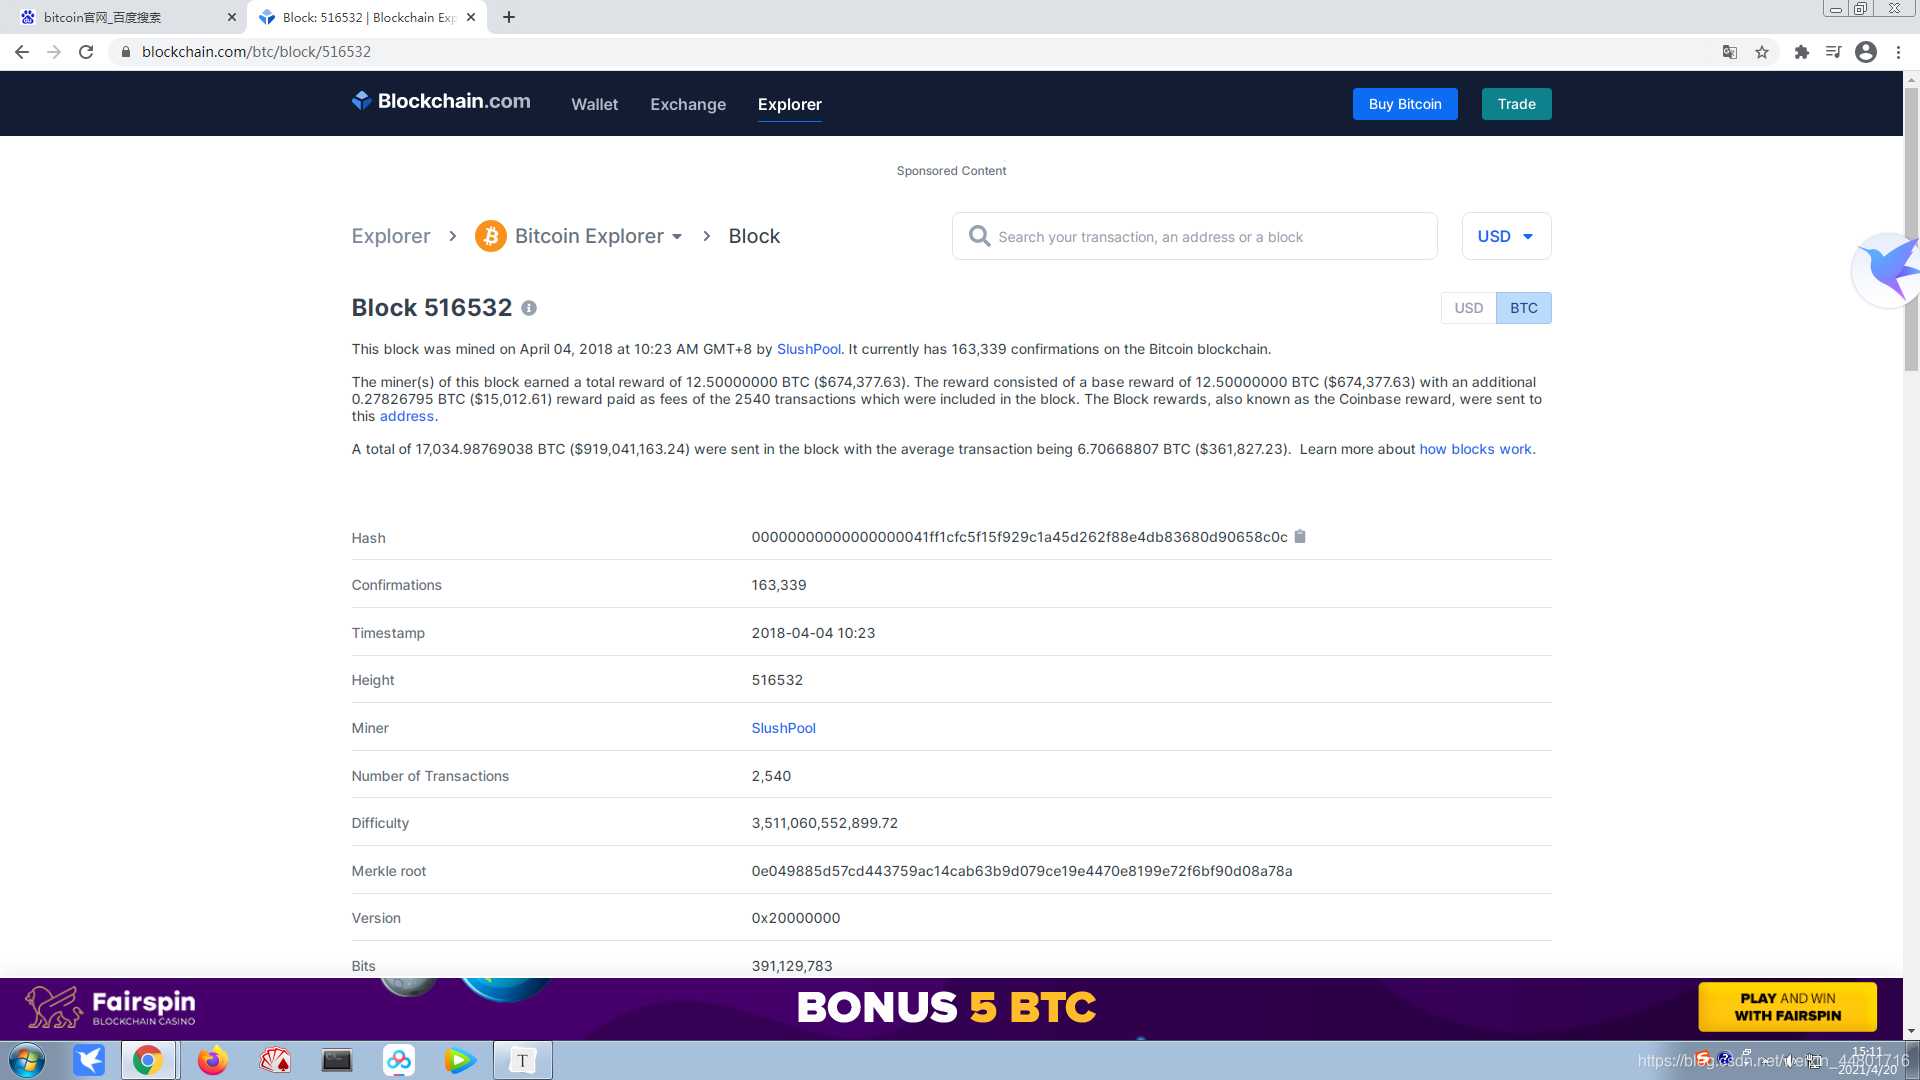Viewport: 1920px width, 1080px height.
Task: Open the USD currency selector dropdown
Action: [x=1505, y=236]
